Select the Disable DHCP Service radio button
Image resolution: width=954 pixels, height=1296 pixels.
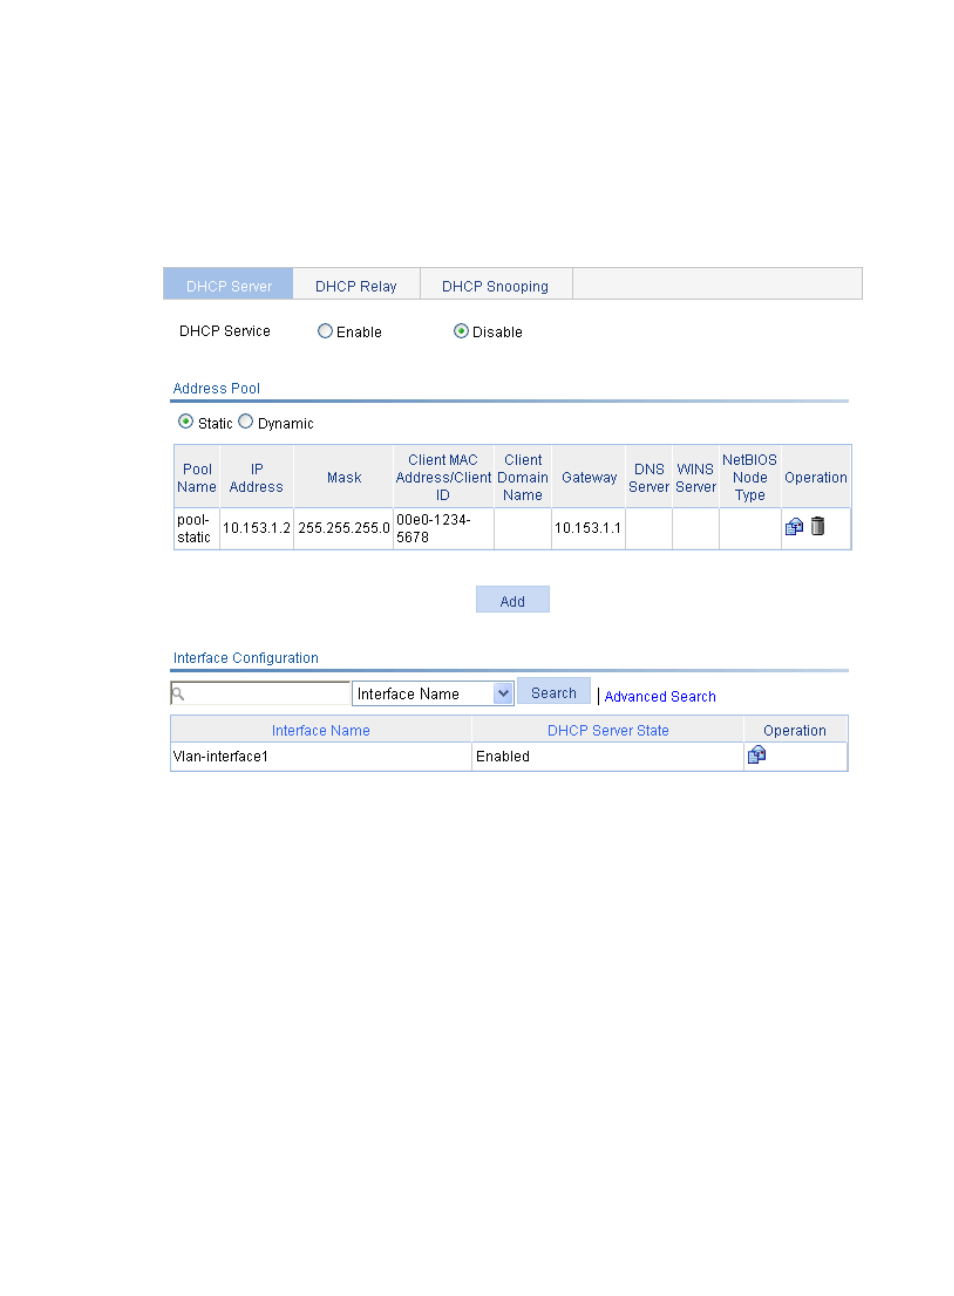[461, 331]
